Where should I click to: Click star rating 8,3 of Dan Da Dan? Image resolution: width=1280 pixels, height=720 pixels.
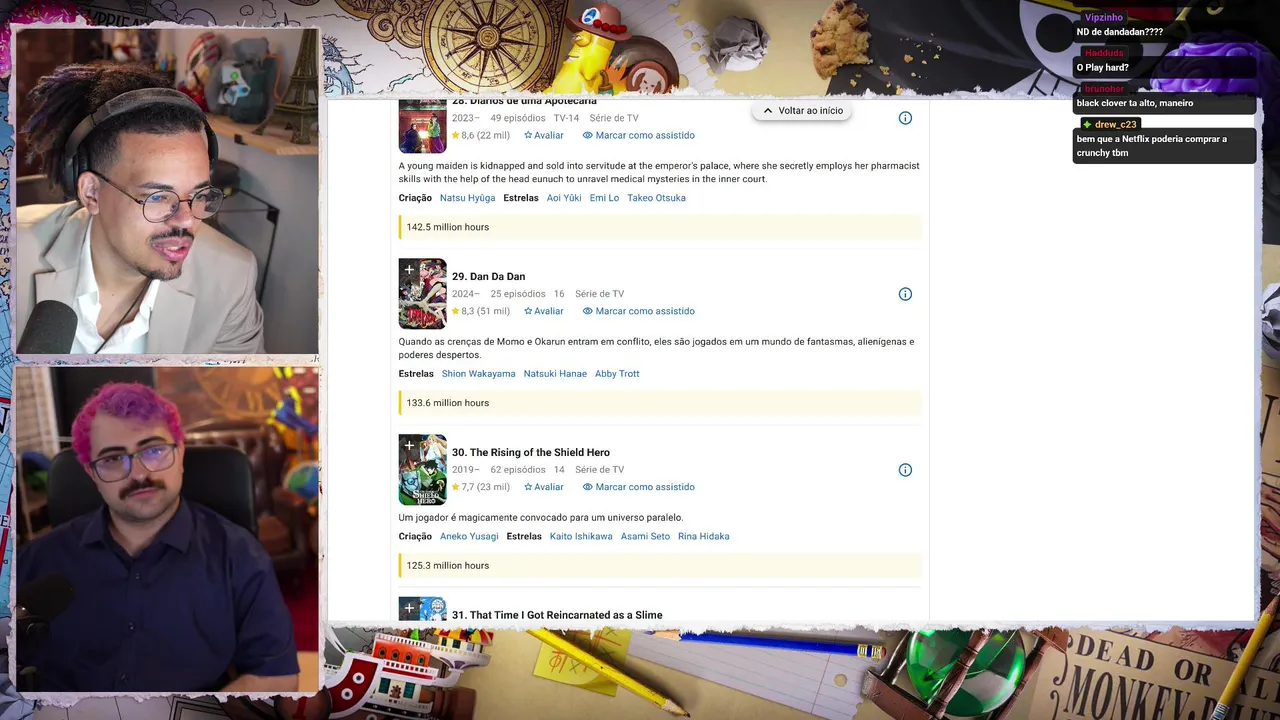click(480, 311)
